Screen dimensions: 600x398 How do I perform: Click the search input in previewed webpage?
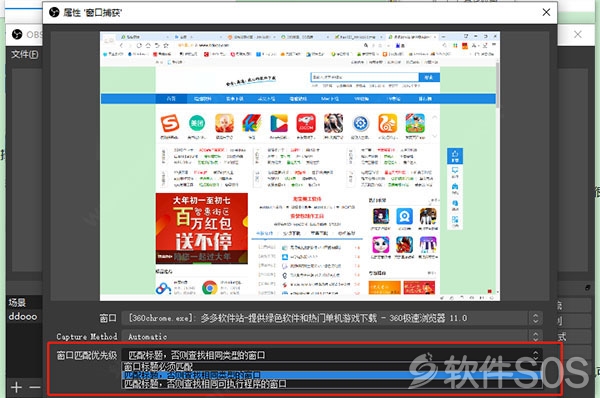point(364,77)
